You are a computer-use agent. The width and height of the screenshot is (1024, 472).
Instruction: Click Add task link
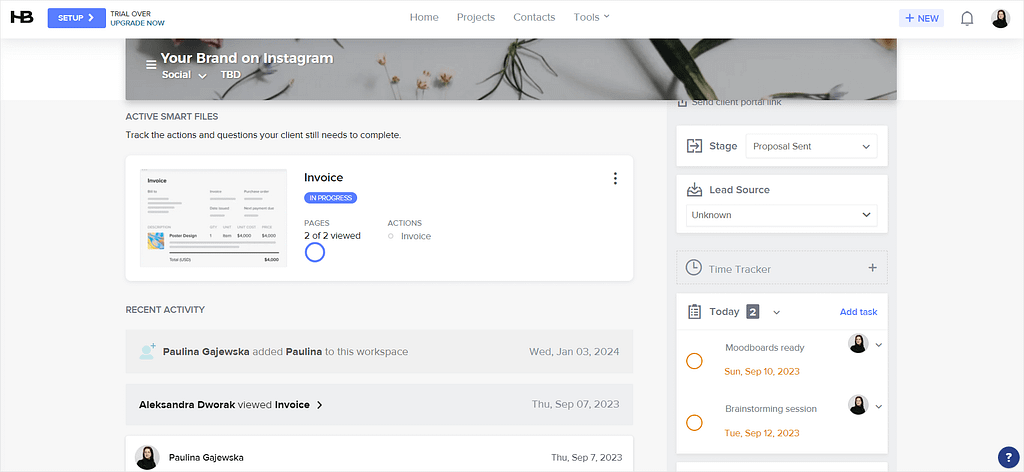click(x=858, y=312)
